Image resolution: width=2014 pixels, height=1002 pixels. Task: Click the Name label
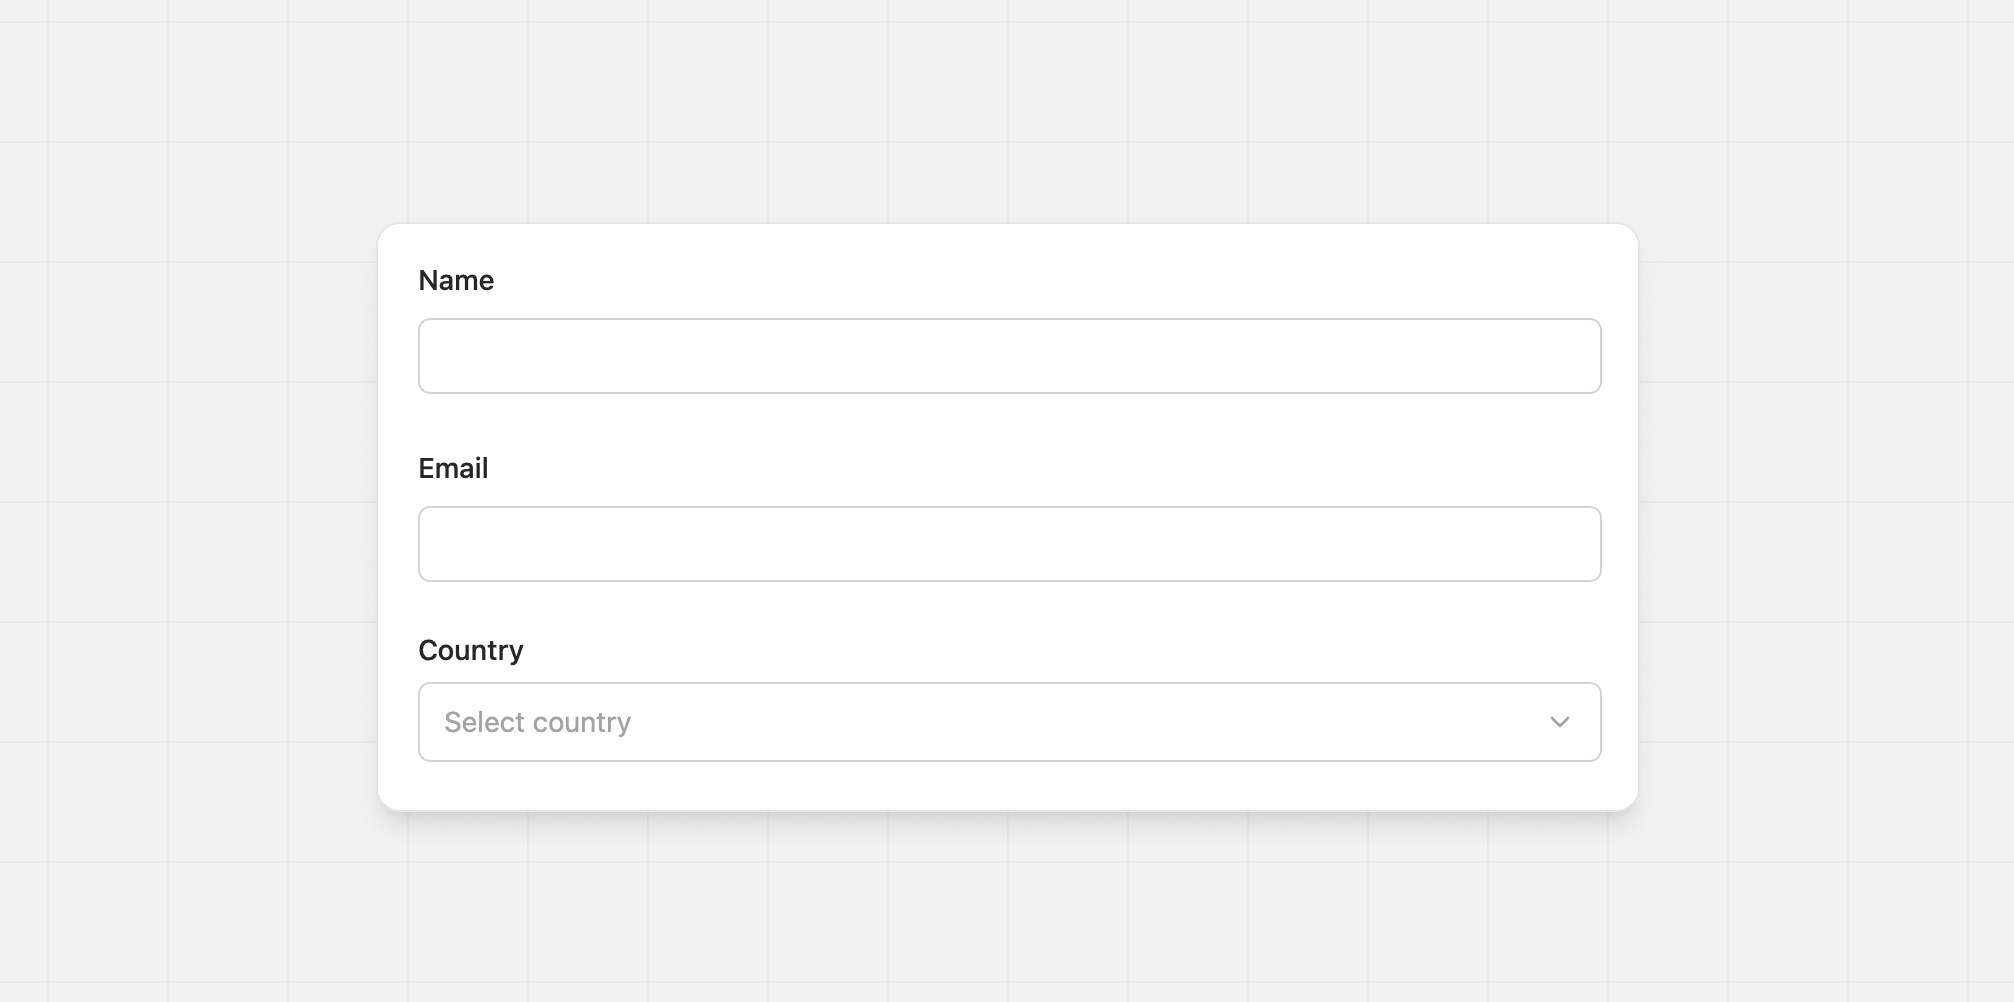pyautogui.click(x=456, y=280)
